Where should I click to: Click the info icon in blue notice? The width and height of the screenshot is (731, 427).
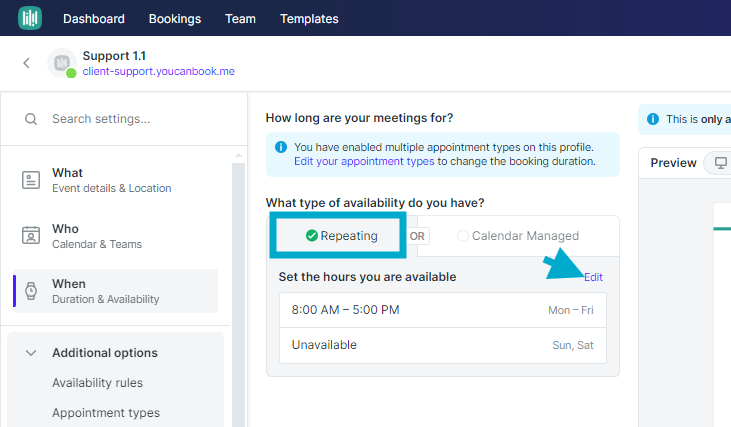280,146
